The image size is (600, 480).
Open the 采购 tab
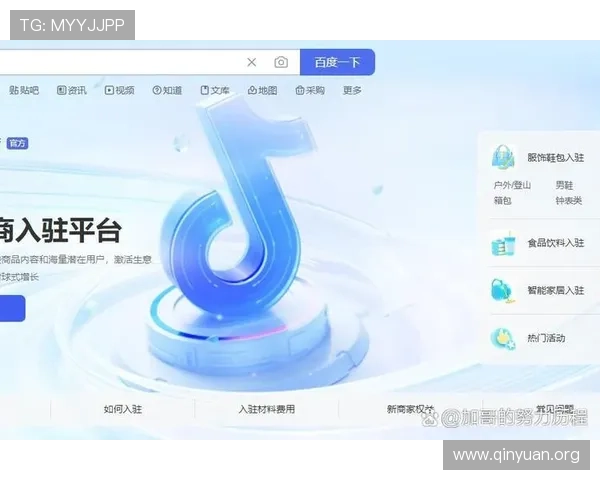[x=310, y=90]
